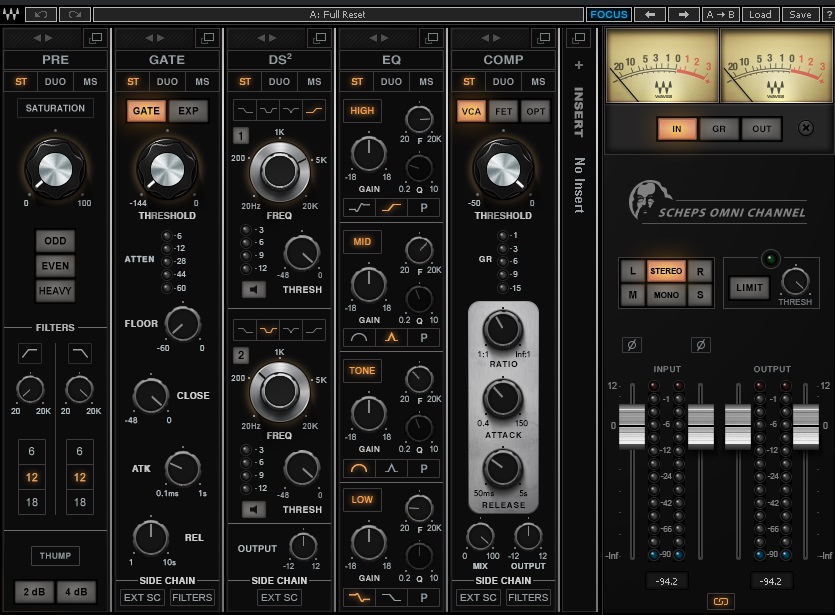Set PRE module to MS mode
The height and width of the screenshot is (615, 835).
click(x=90, y=81)
